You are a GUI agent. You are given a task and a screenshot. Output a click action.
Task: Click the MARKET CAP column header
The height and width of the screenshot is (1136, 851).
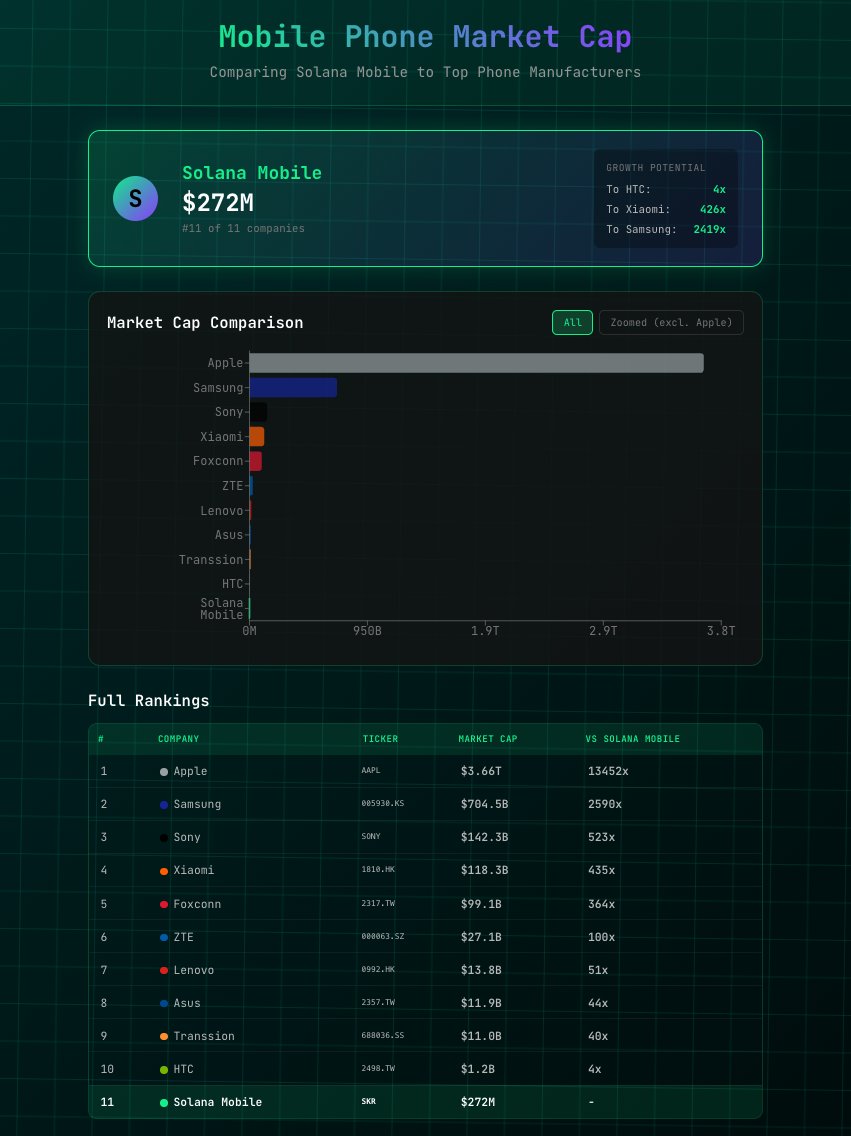[488, 739]
